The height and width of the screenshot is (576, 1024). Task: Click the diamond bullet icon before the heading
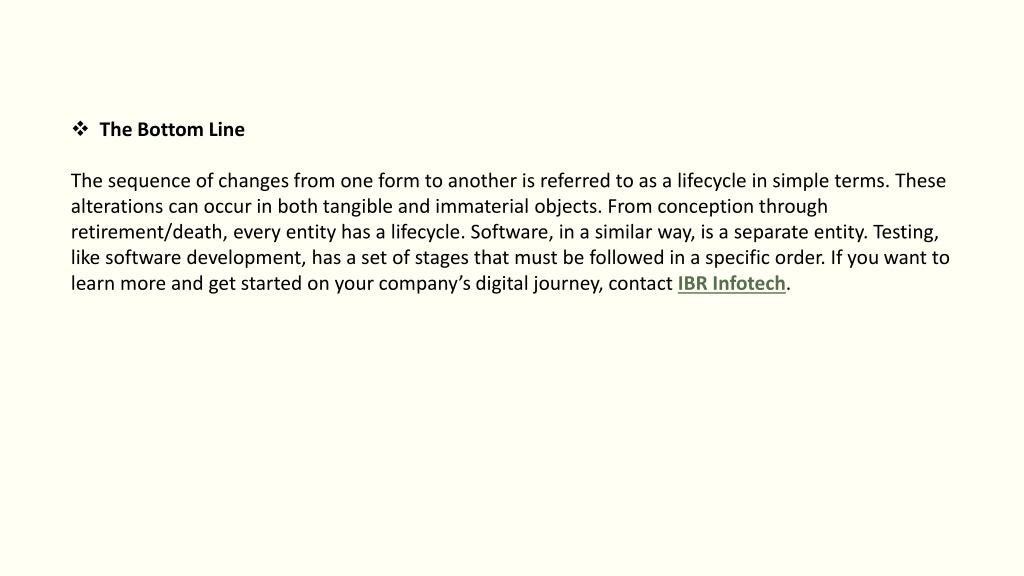click(80, 129)
